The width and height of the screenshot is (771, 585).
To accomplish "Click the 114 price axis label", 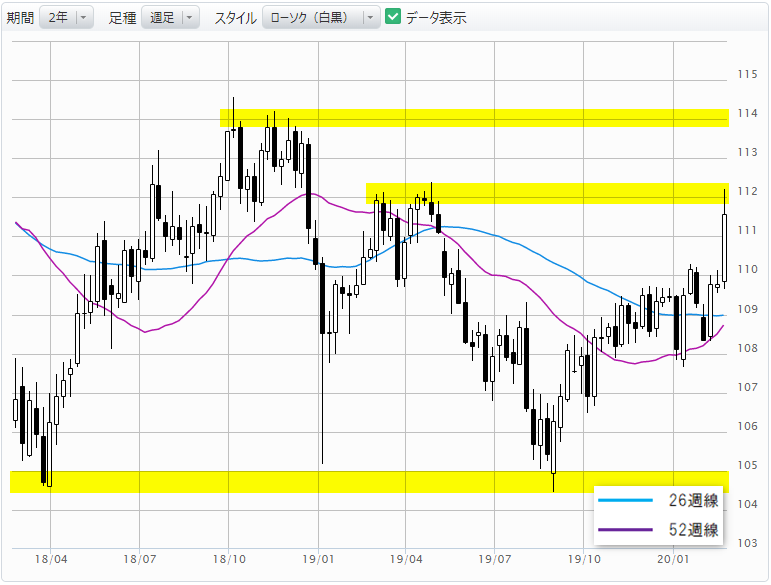I will pyautogui.click(x=747, y=114).
